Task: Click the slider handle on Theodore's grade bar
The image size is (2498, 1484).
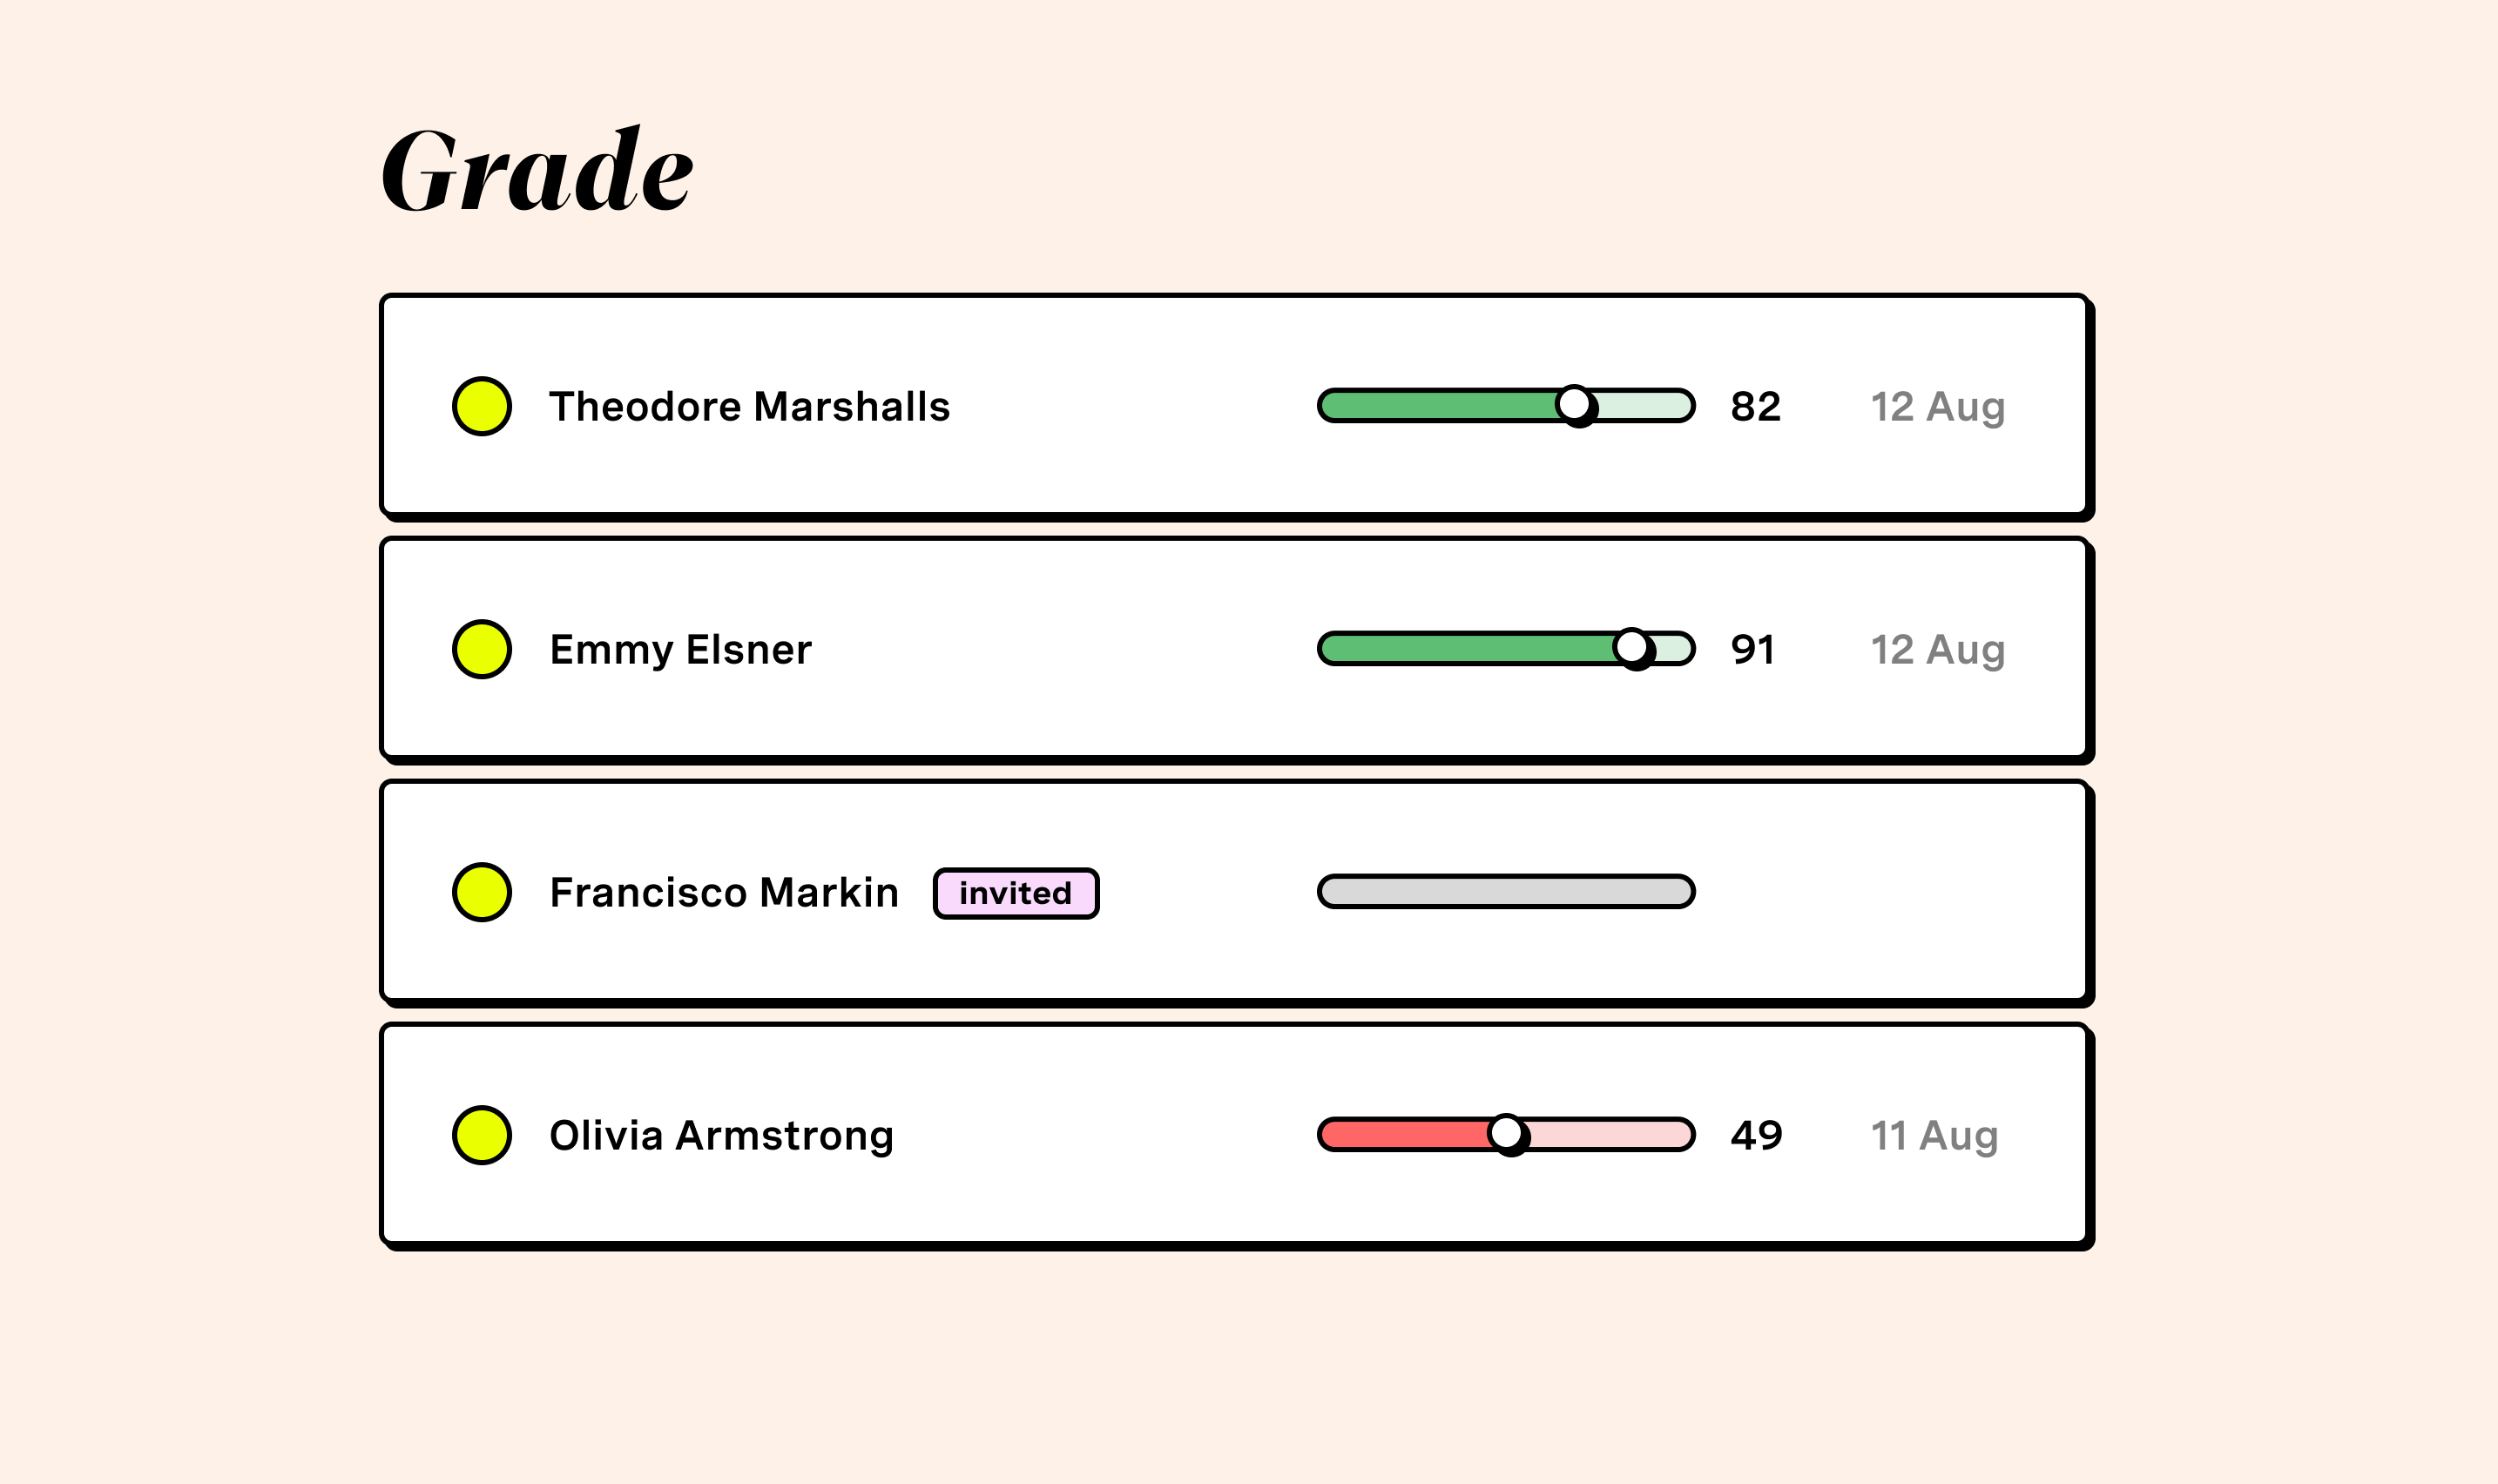Action: (x=1574, y=404)
